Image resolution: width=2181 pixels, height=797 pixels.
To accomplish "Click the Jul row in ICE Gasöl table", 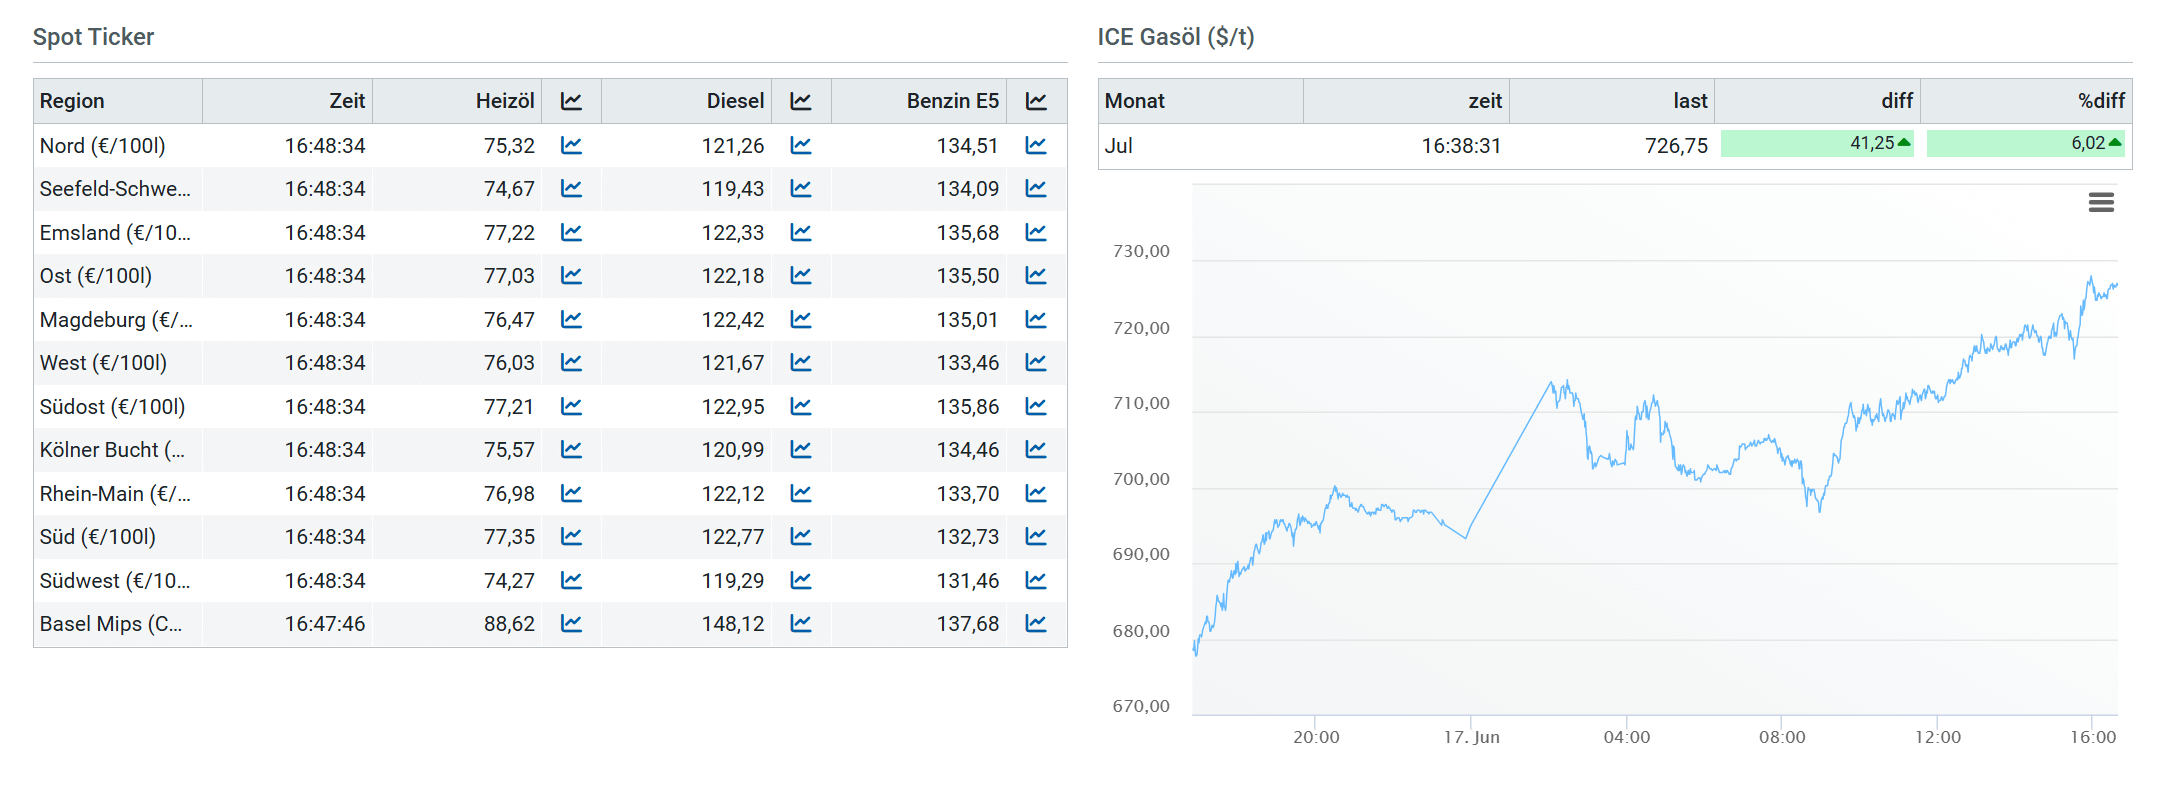I will pyautogui.click(x=1119, y=146).
